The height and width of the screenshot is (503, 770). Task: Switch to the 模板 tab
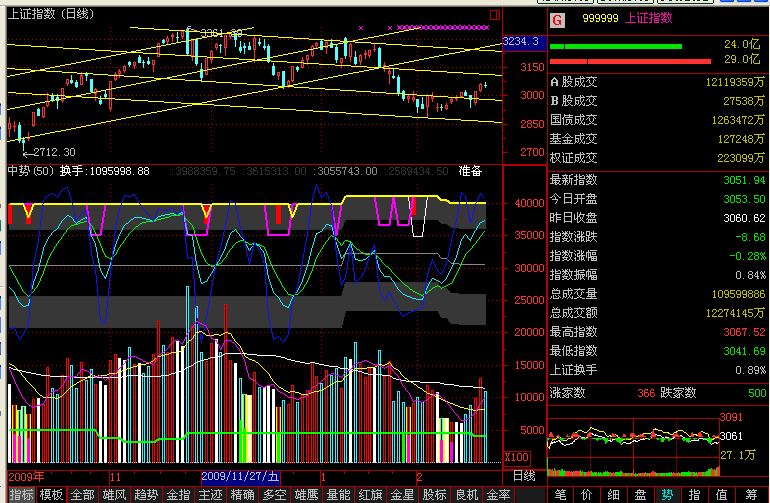coord(52,495)
